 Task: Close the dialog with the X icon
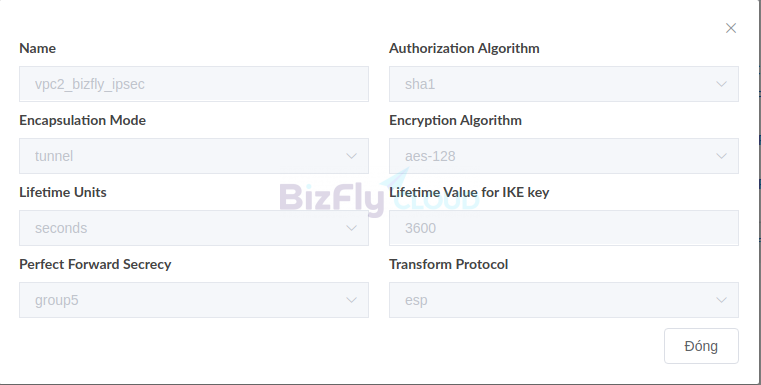(731, 28)
